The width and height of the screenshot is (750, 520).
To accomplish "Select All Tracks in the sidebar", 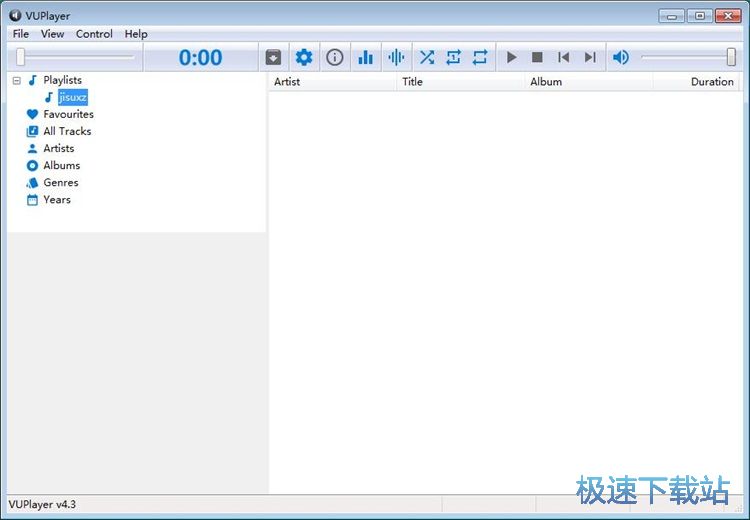I will (67, 131).
